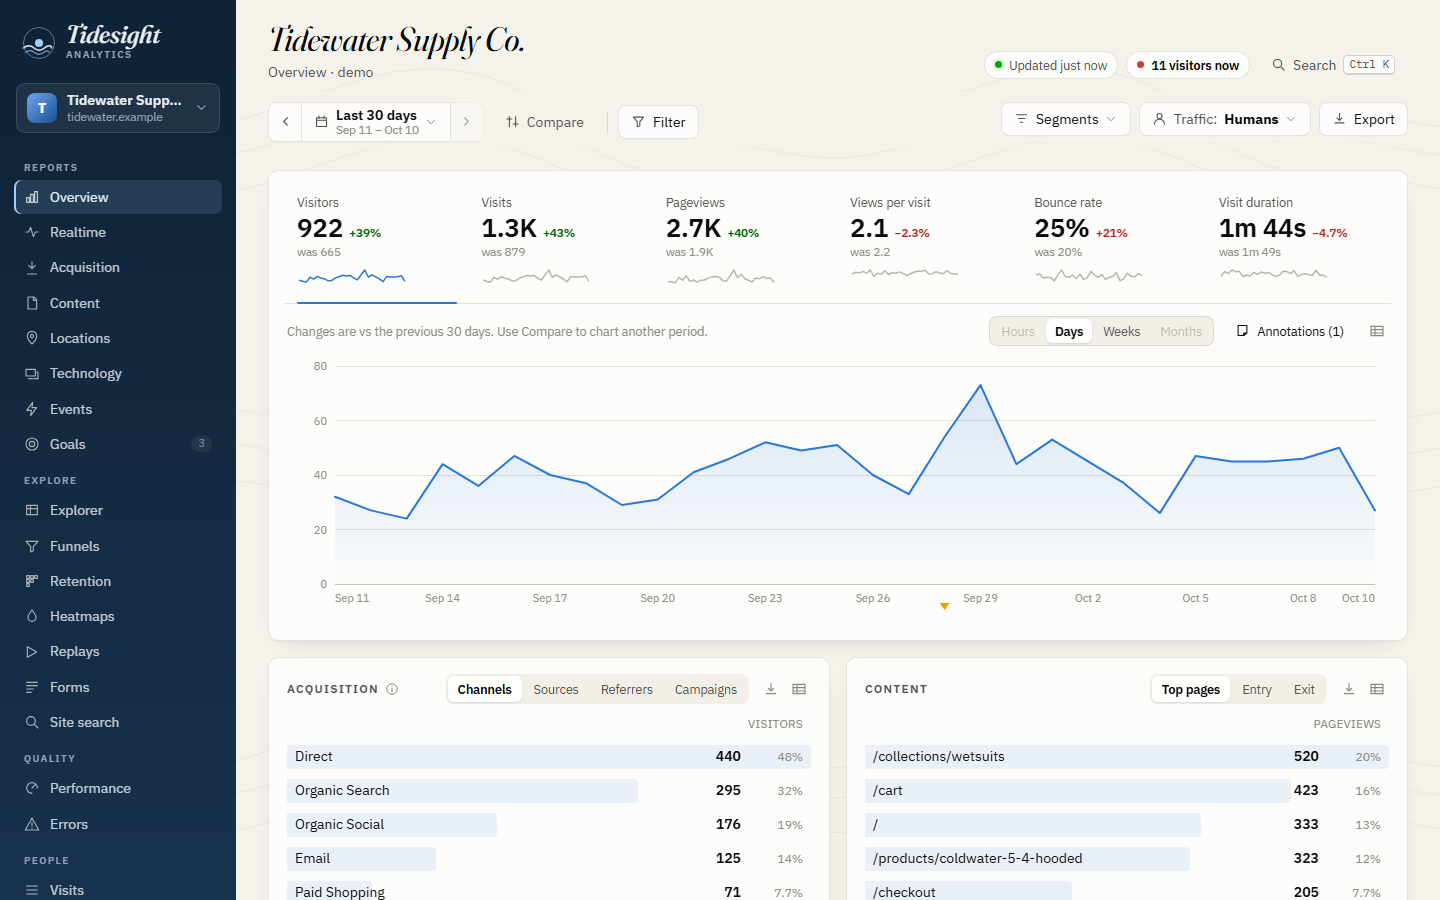Select Channels tab
This screenshot has height=900, width=1440.
click(485, 689)
